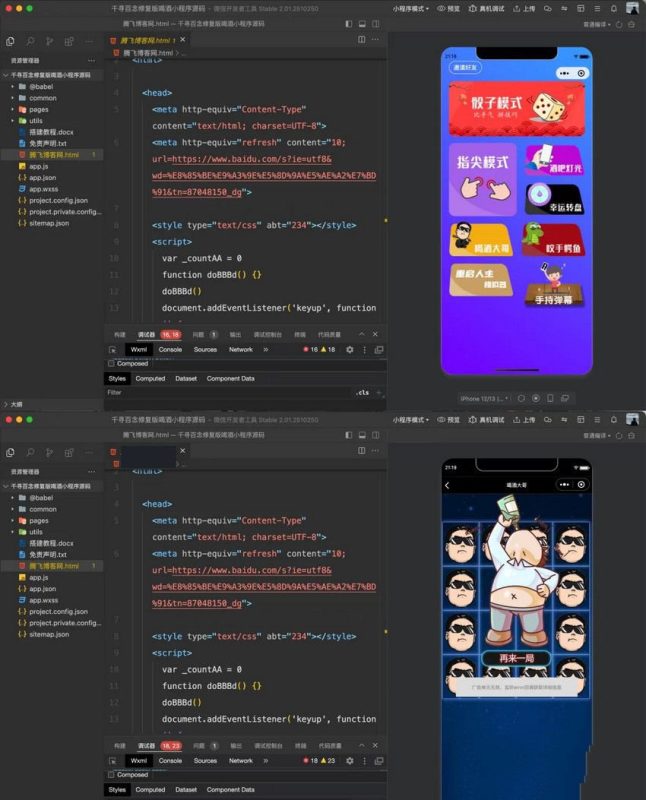The height and width of the screenshot is (800, 646).
Task: Toggle the Composed checkbox in top Styles panel
Action: 111,364
